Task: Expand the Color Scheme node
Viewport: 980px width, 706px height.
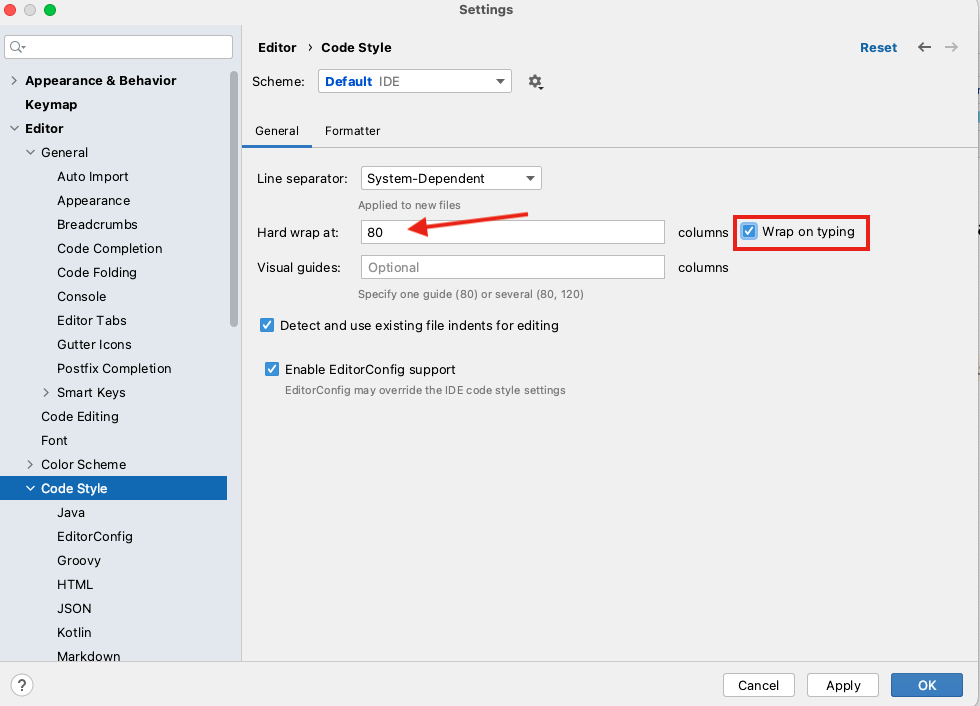Action: (x=30, y=465)
